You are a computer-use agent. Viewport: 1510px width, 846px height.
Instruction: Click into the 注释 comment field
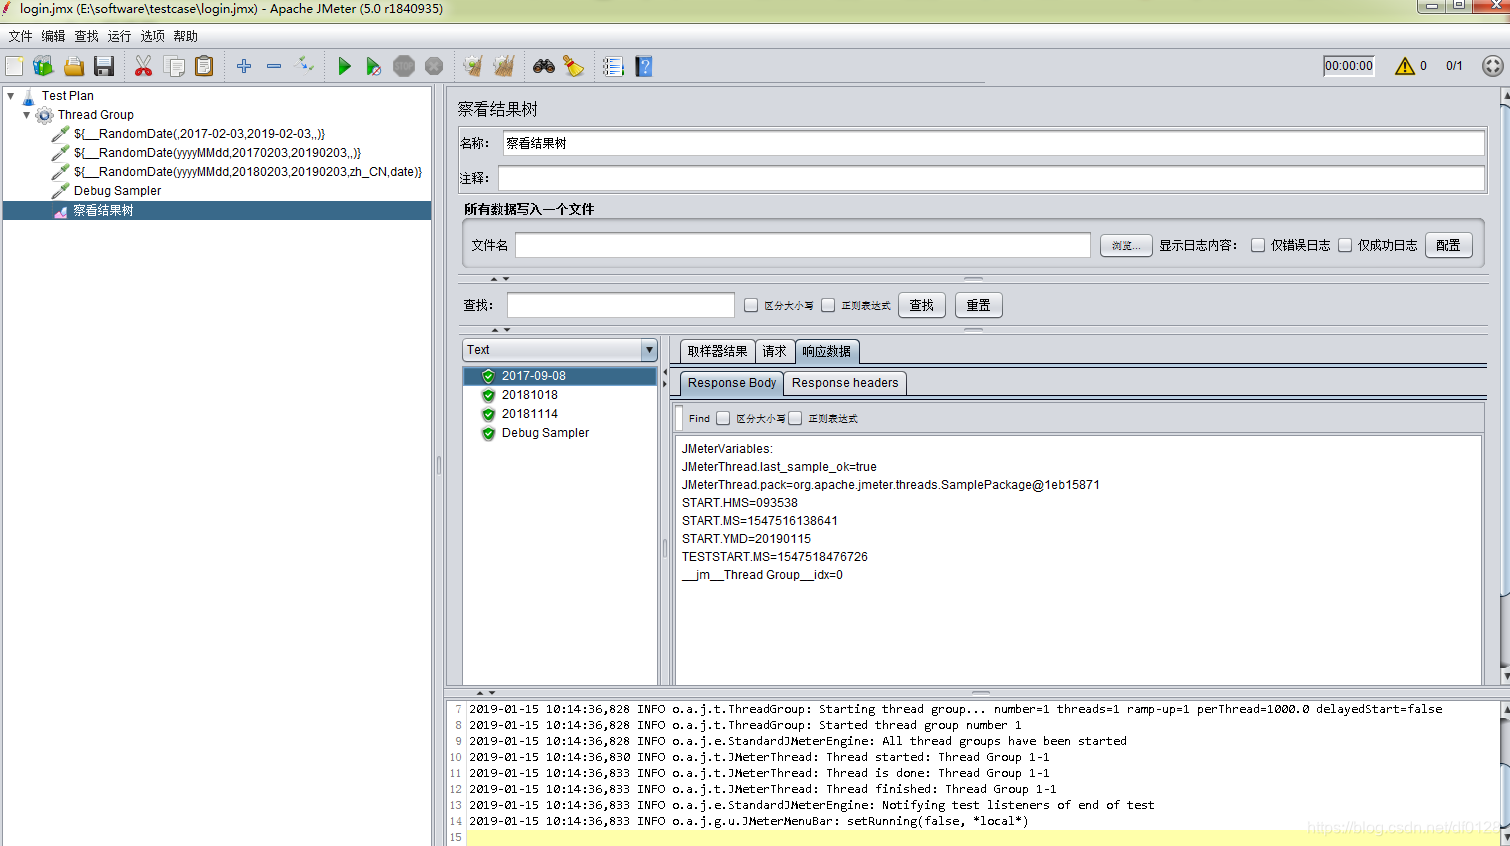pyautogui.click(x=991, y=178)
